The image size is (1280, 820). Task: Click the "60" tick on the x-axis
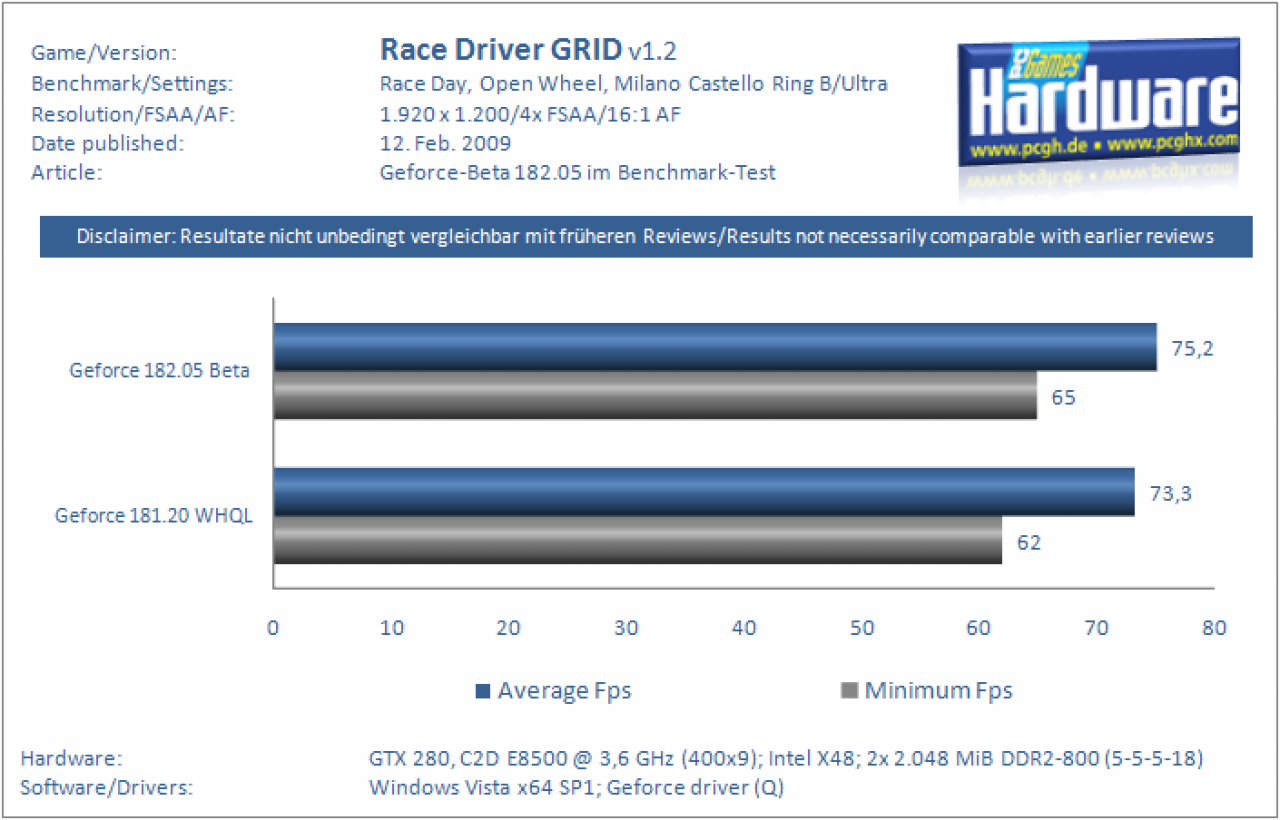(979, 628)
